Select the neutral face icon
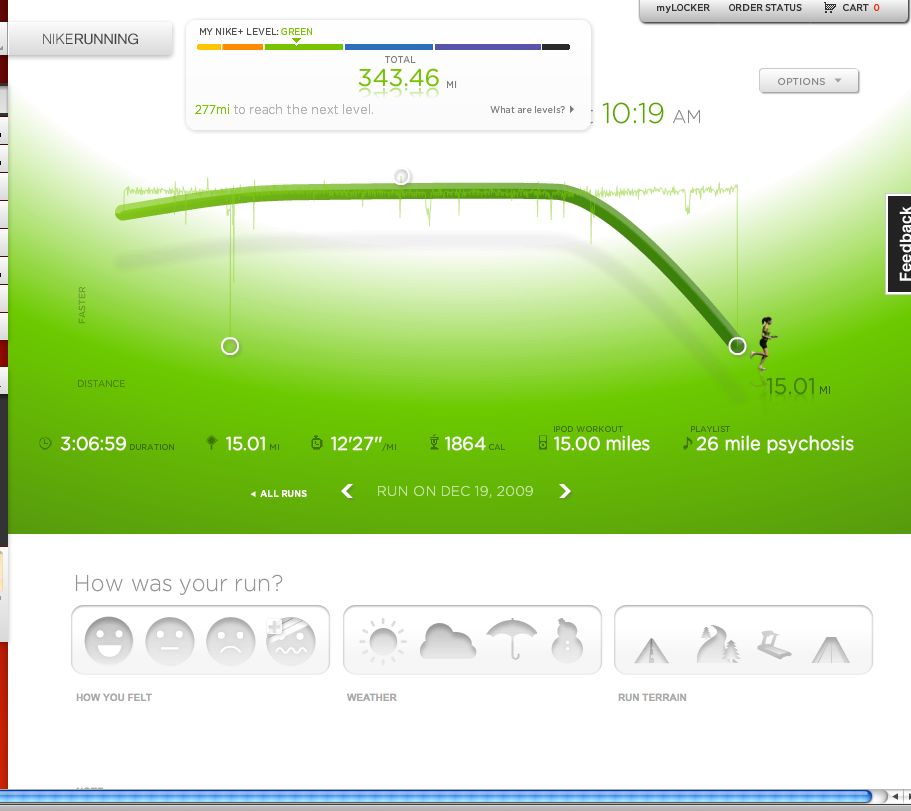The height and width of the screenshot is (811, 911). 170,641
